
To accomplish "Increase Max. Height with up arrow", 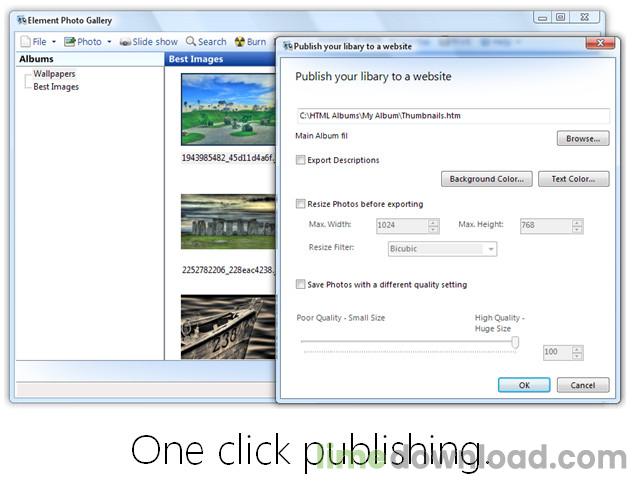I will click(x=577, y=222).
